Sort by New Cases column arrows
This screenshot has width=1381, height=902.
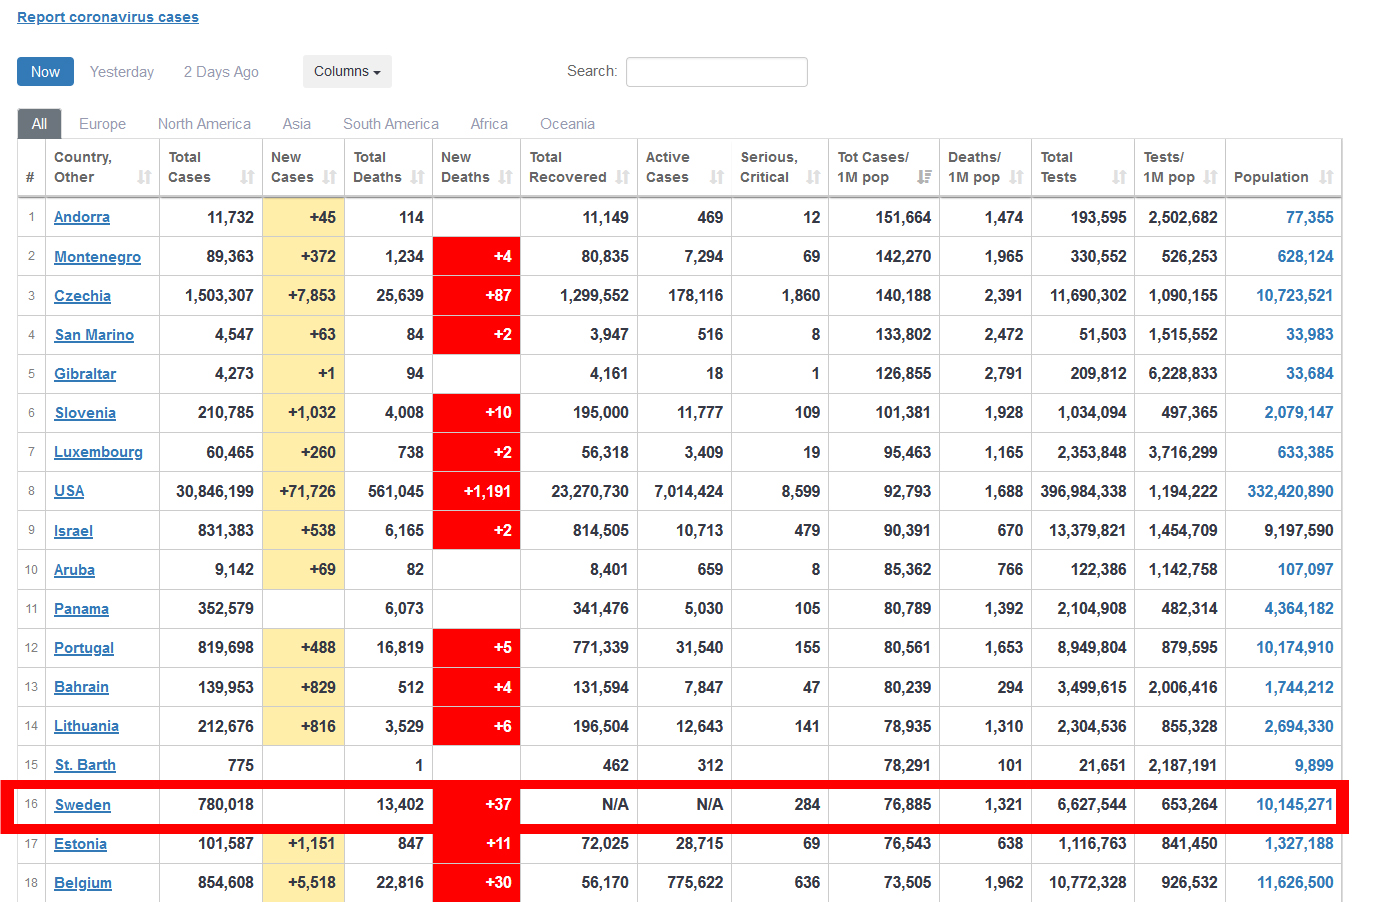coord(329,177)
